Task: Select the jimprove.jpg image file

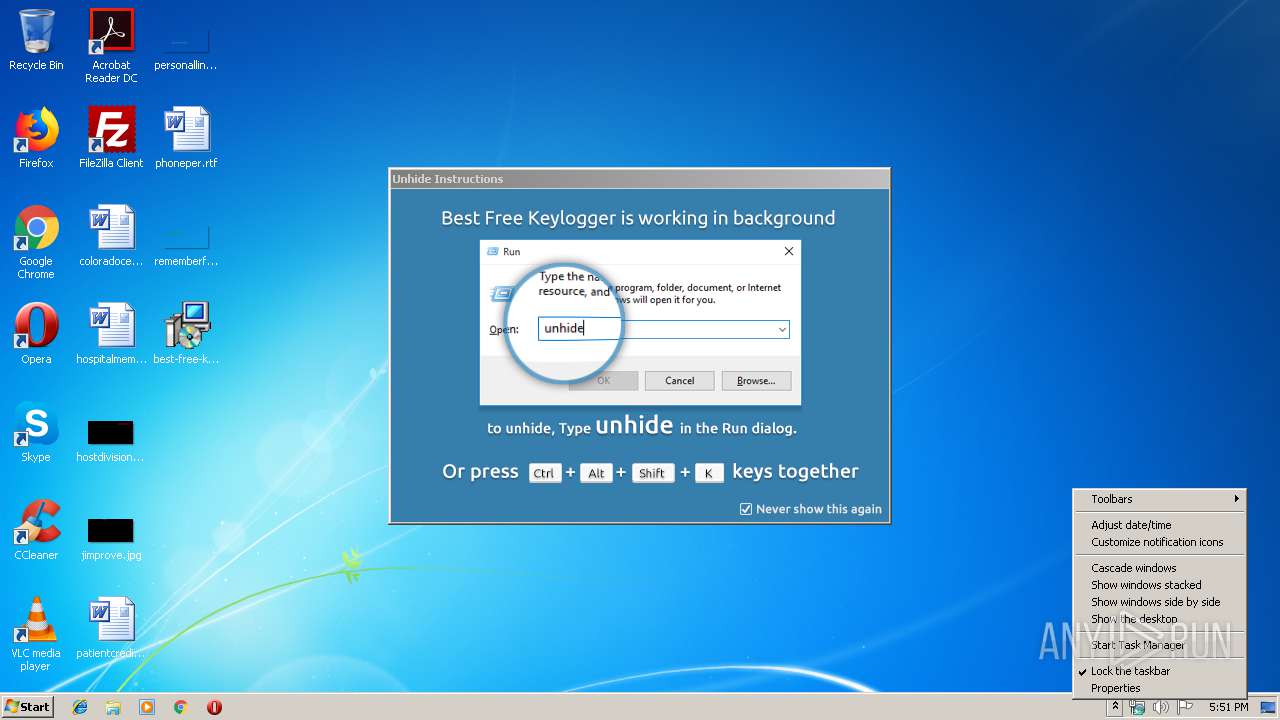Action: pos(111,538)
